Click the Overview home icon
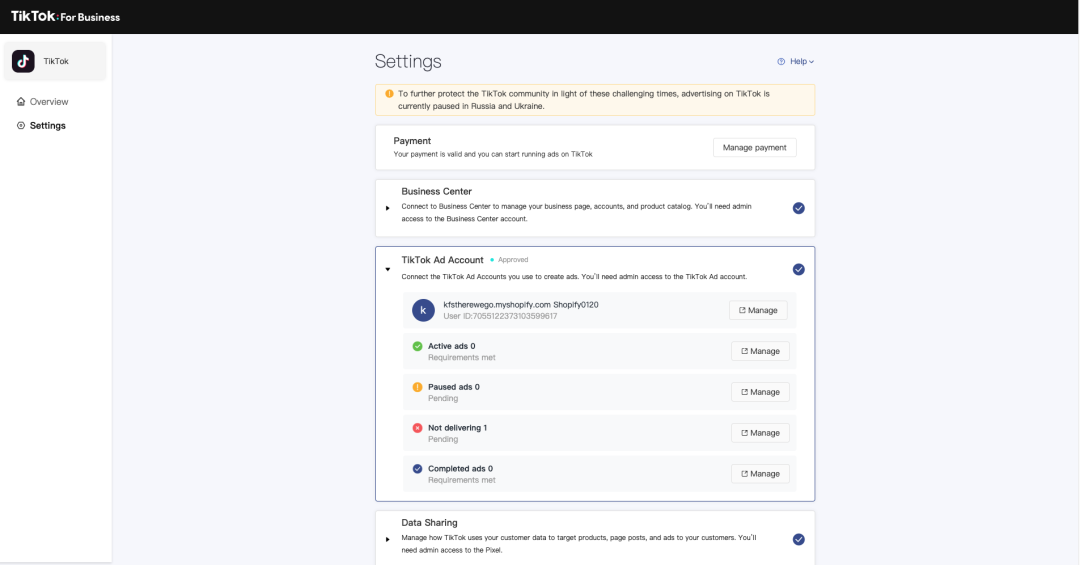Image resolution: width=1080 pixels, height=565 pixels. tap(21, 101)
